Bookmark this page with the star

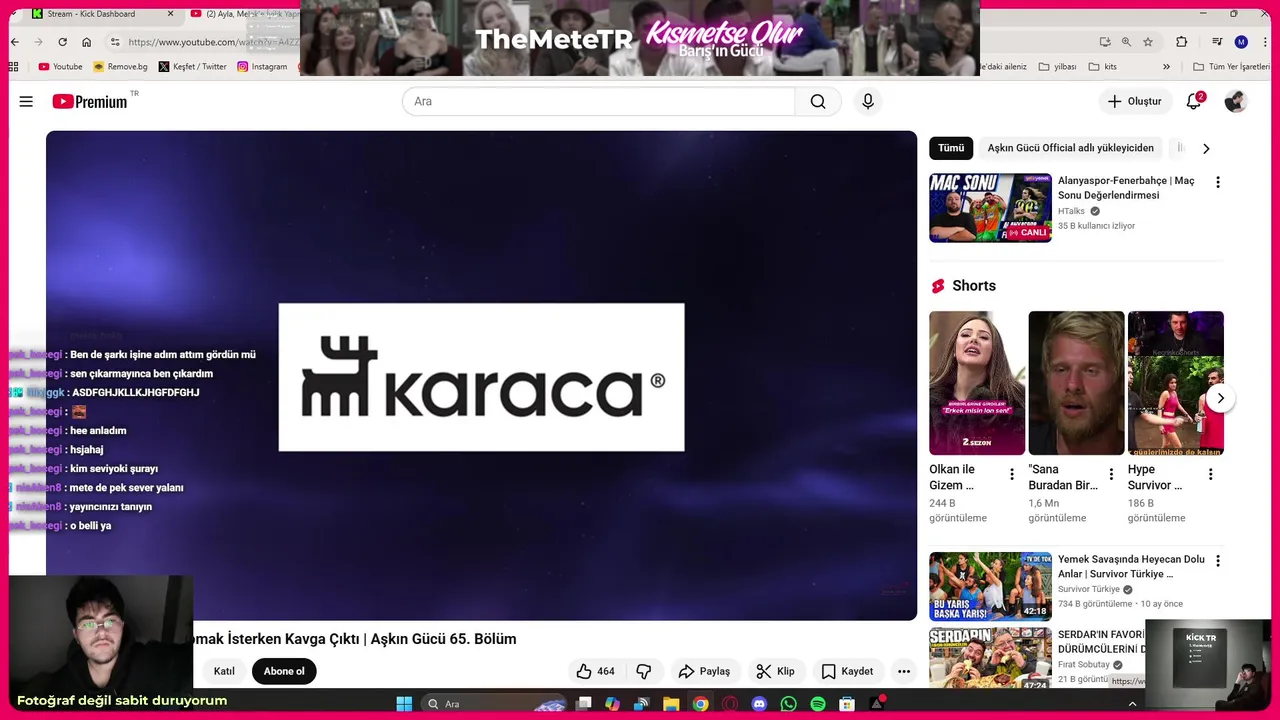[1148, 42]
